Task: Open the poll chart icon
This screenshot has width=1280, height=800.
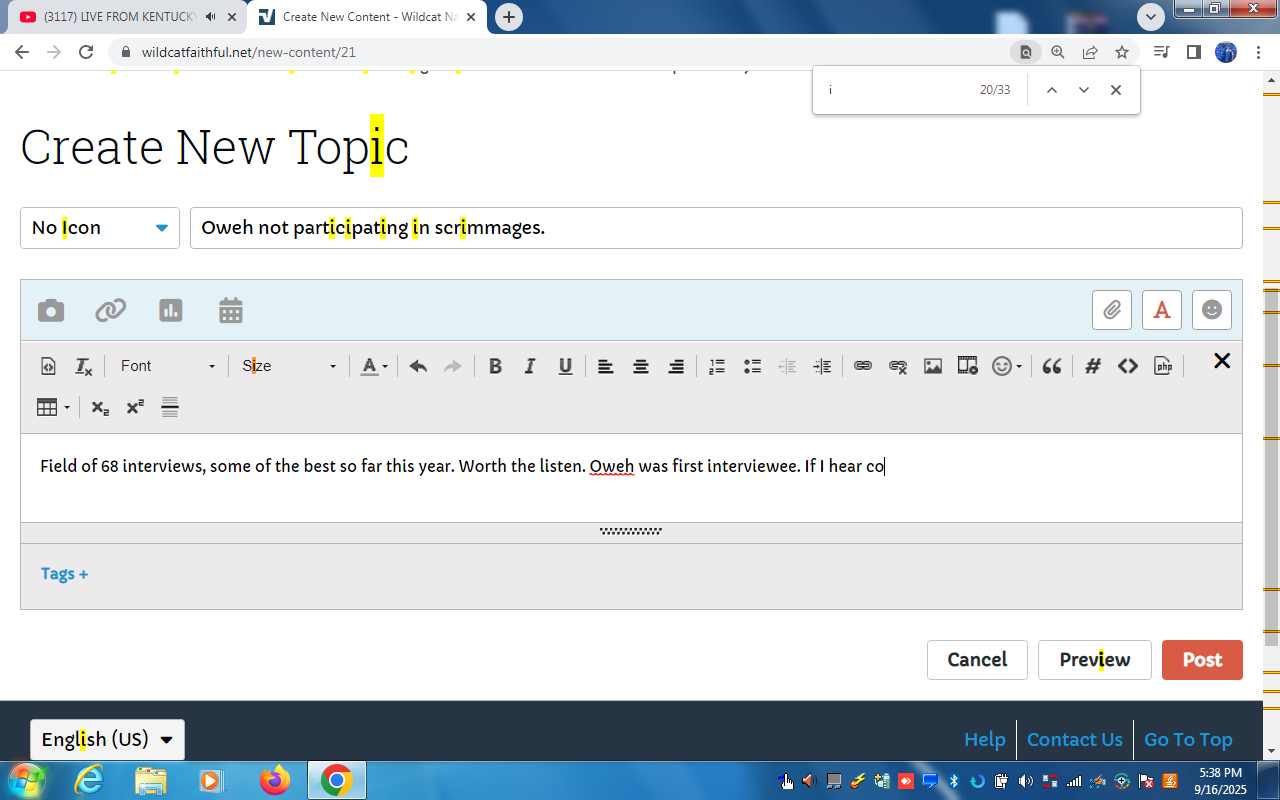Action: coord(171,311)
